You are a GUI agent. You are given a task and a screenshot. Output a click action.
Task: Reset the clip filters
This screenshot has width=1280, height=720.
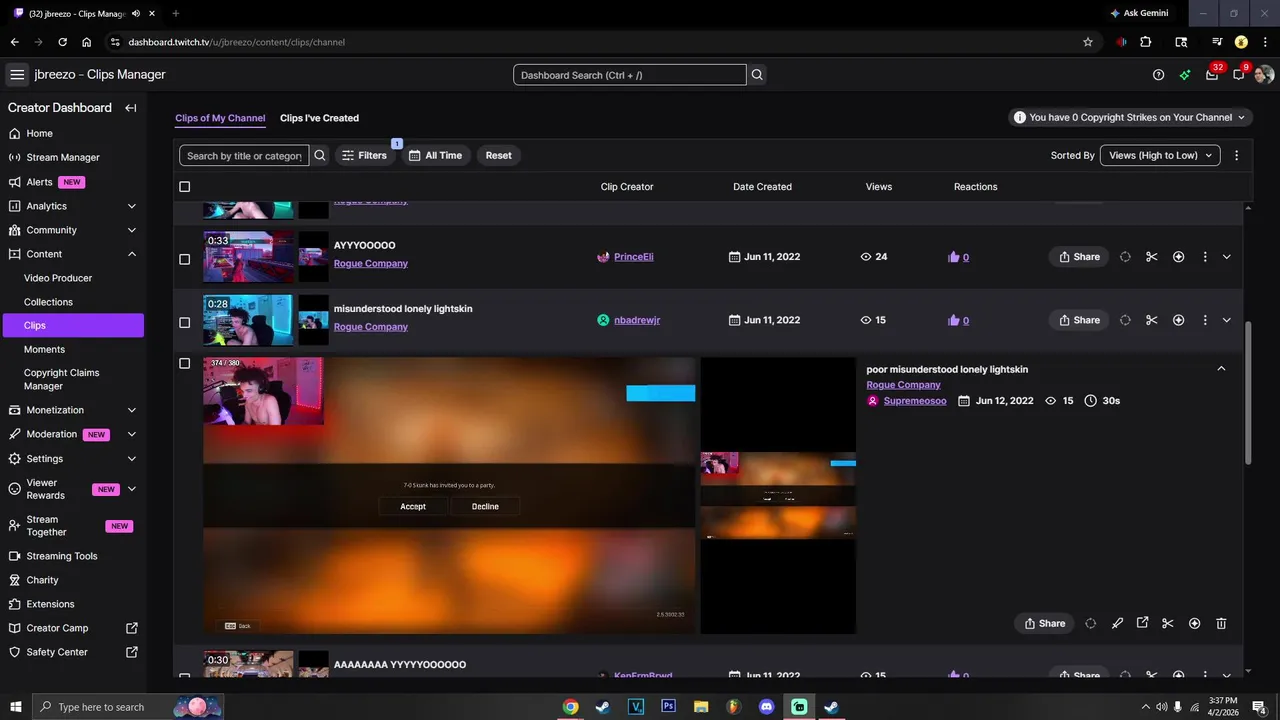[x=498, y=155]
